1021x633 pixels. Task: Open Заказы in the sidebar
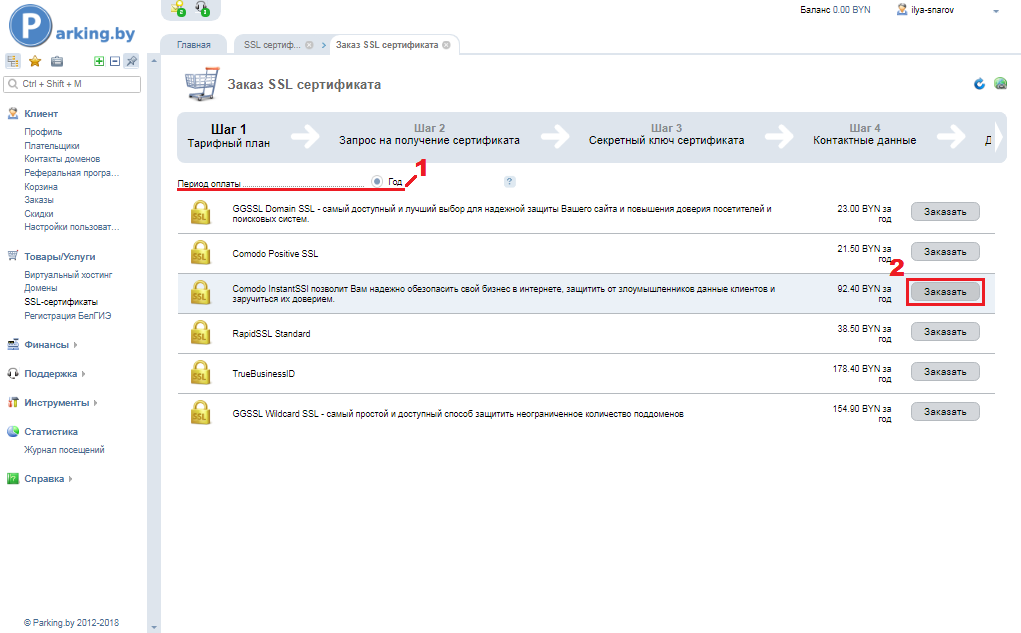(39, 200)
